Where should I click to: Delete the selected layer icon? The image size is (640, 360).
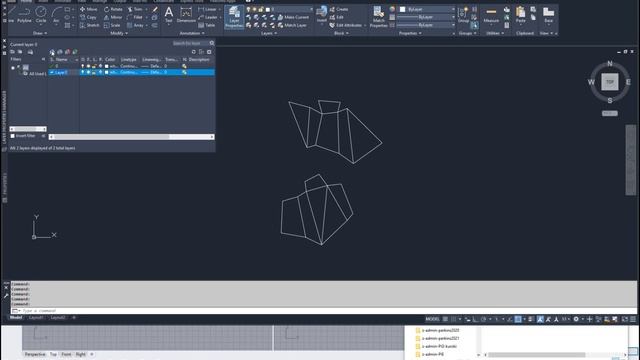coord(67,52)
